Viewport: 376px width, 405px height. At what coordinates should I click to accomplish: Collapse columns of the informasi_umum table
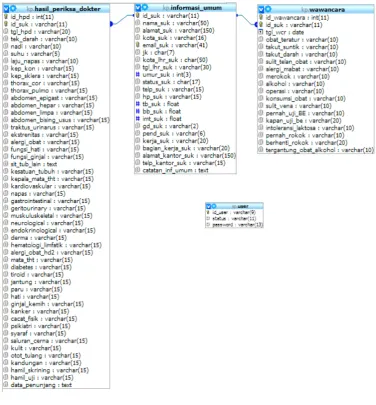[138, 7]
